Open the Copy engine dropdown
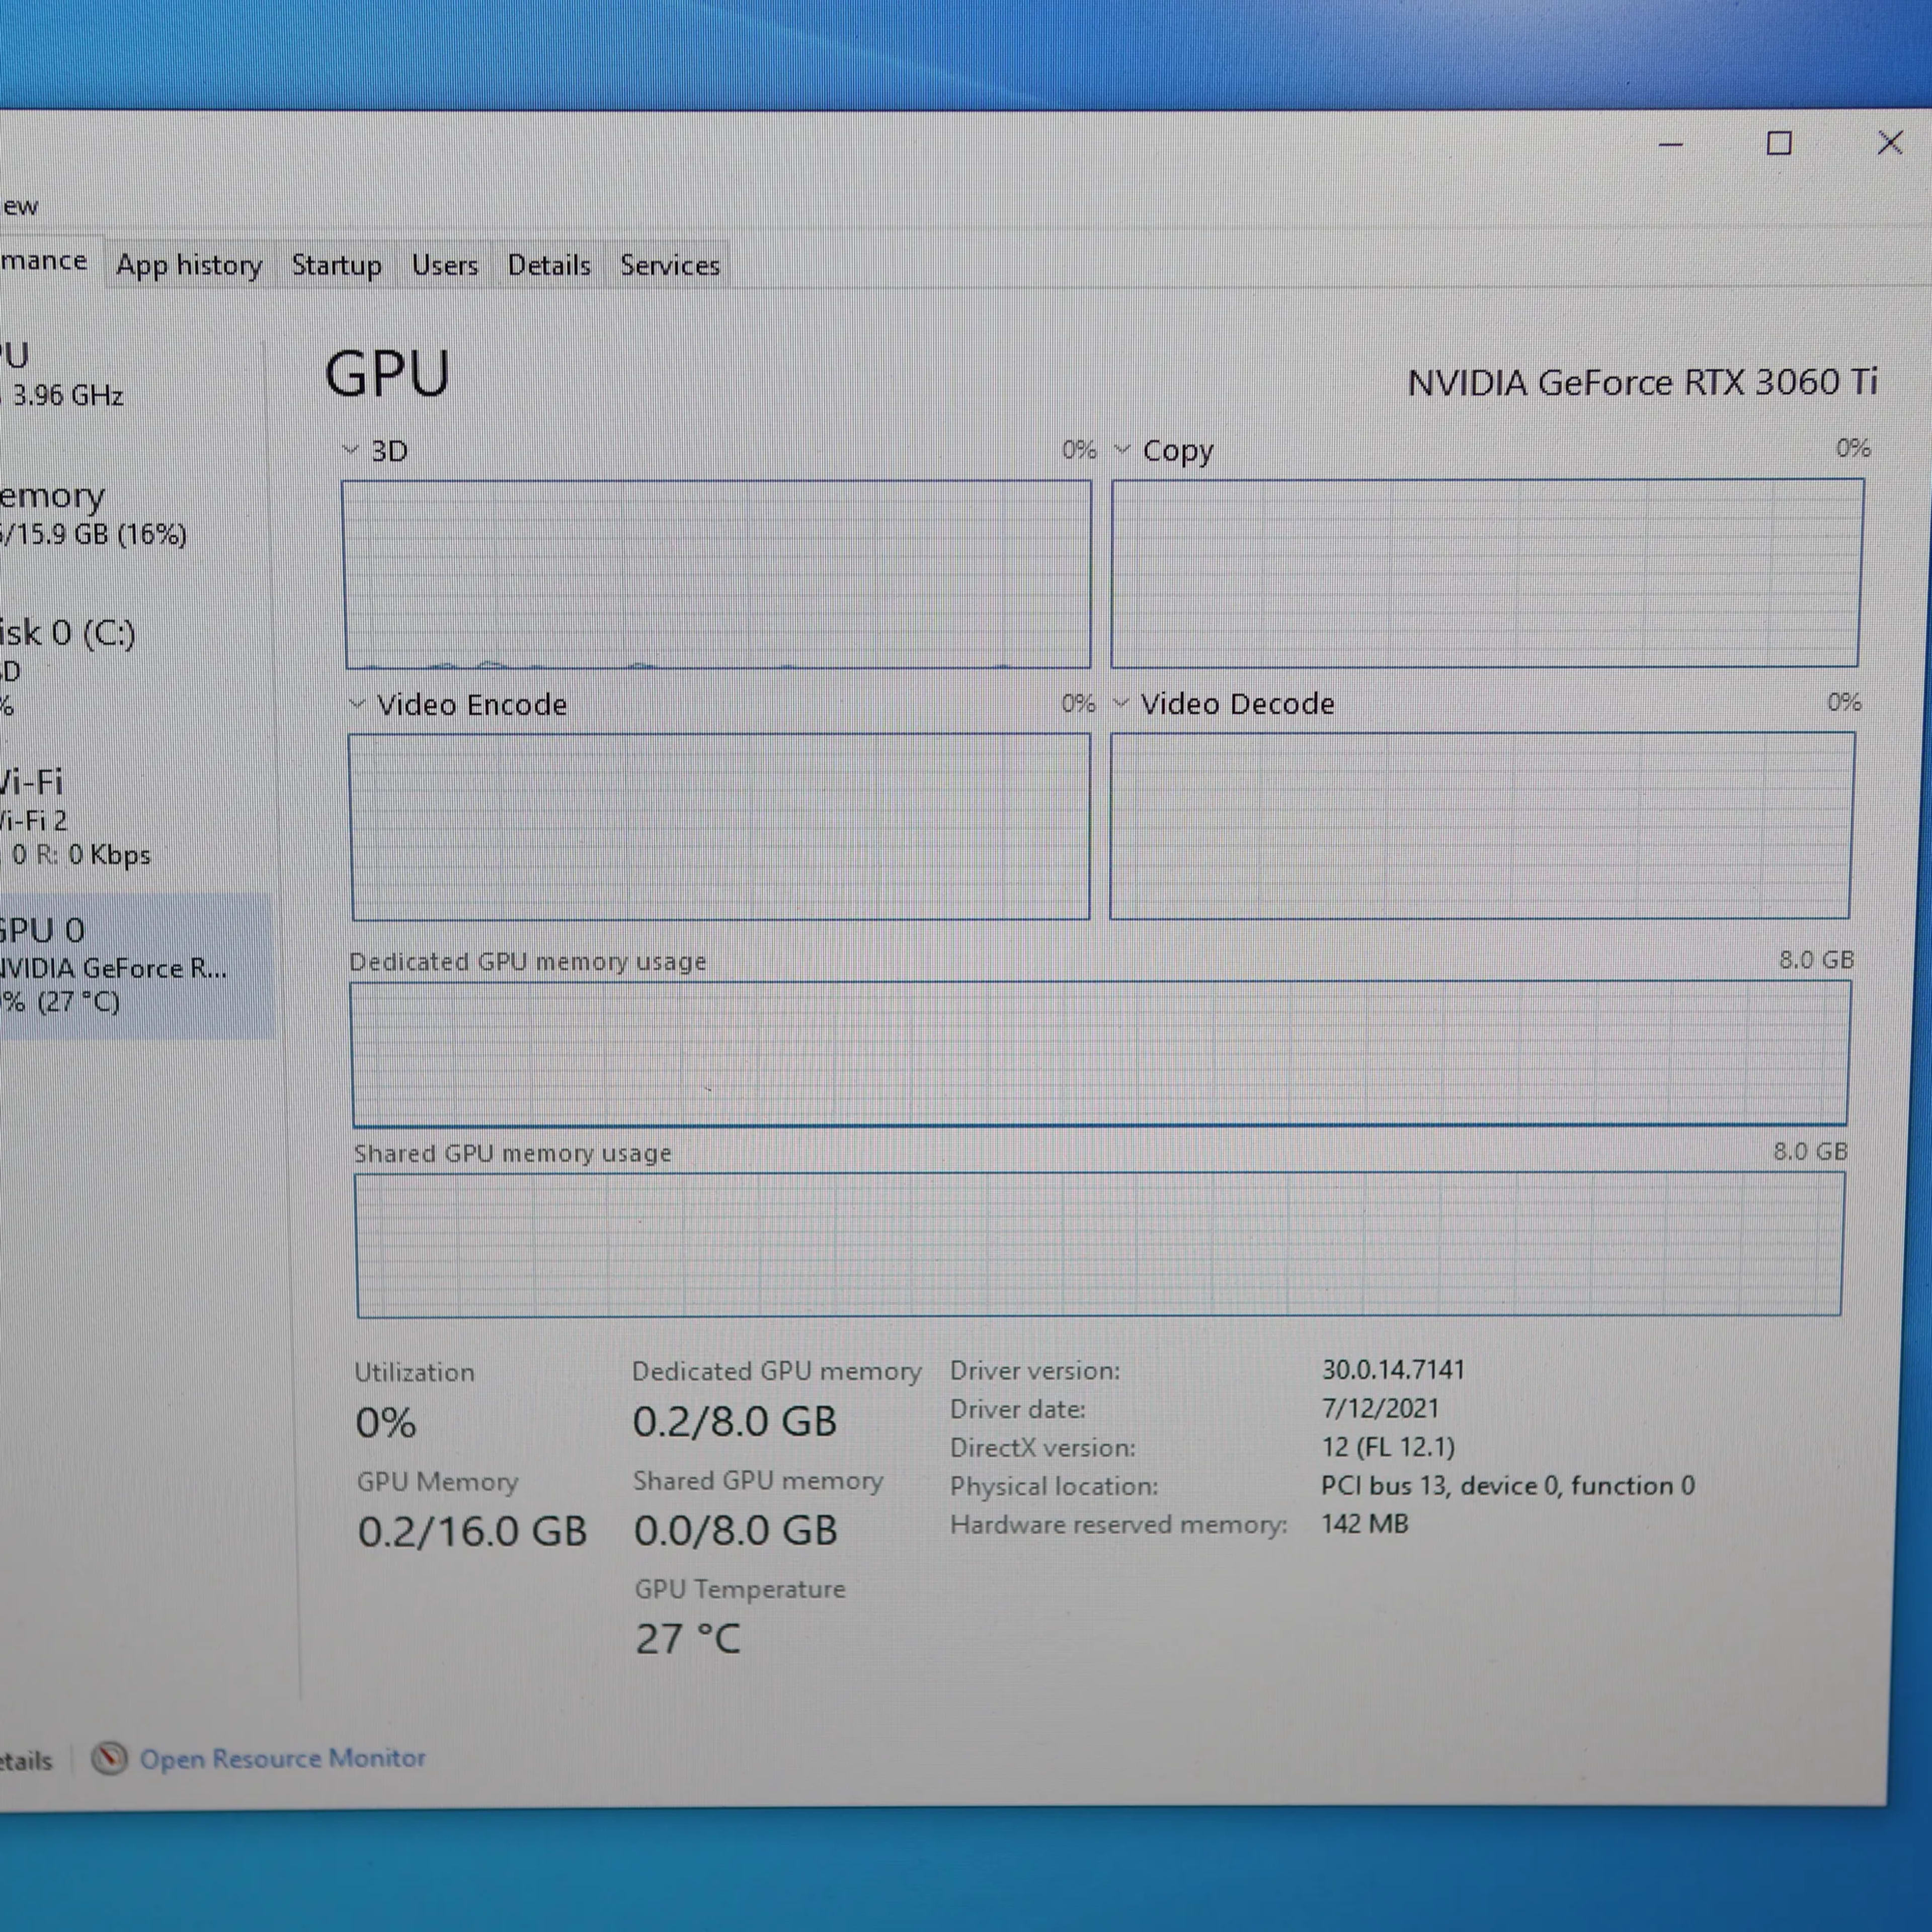1932x1932 pixels. tap(1122, 450)
